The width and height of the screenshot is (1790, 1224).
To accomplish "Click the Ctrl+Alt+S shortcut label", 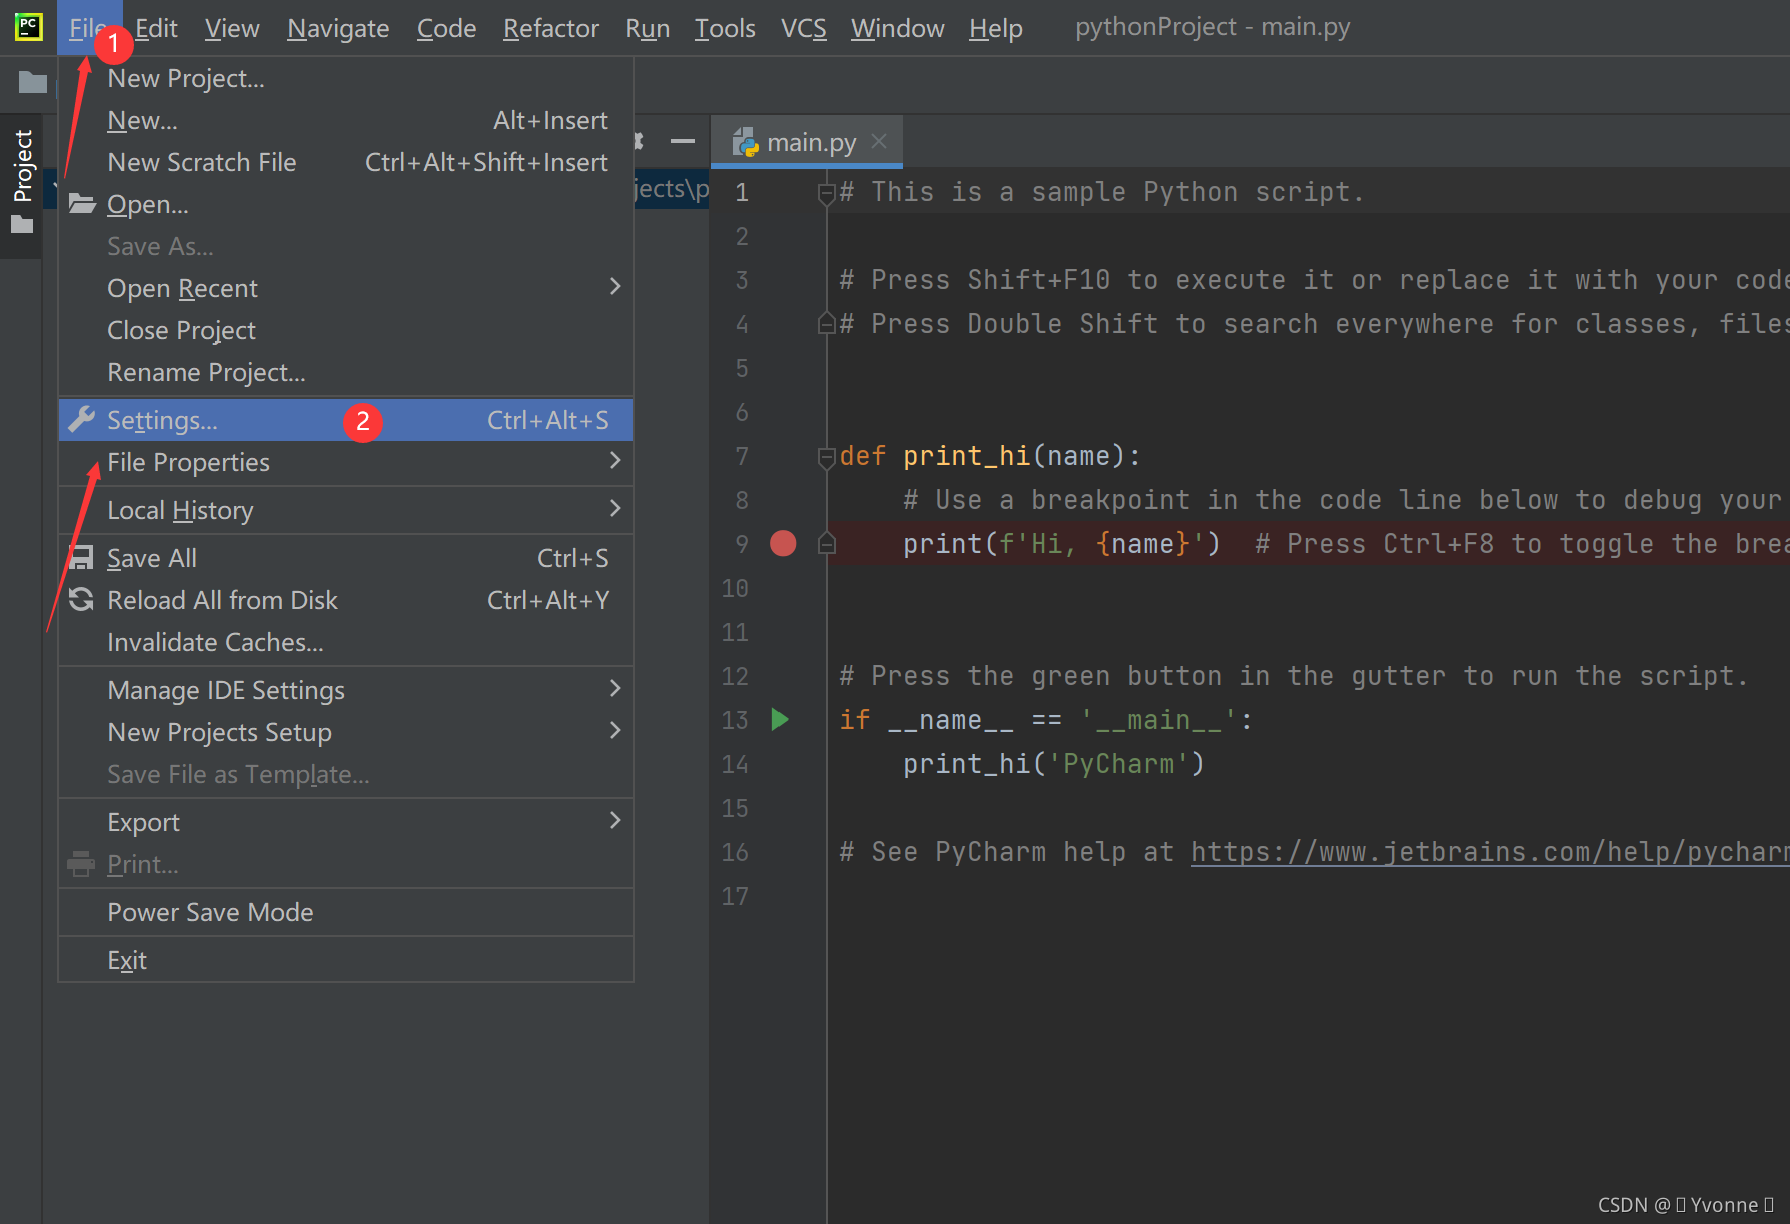I will [x=548, y=420].
